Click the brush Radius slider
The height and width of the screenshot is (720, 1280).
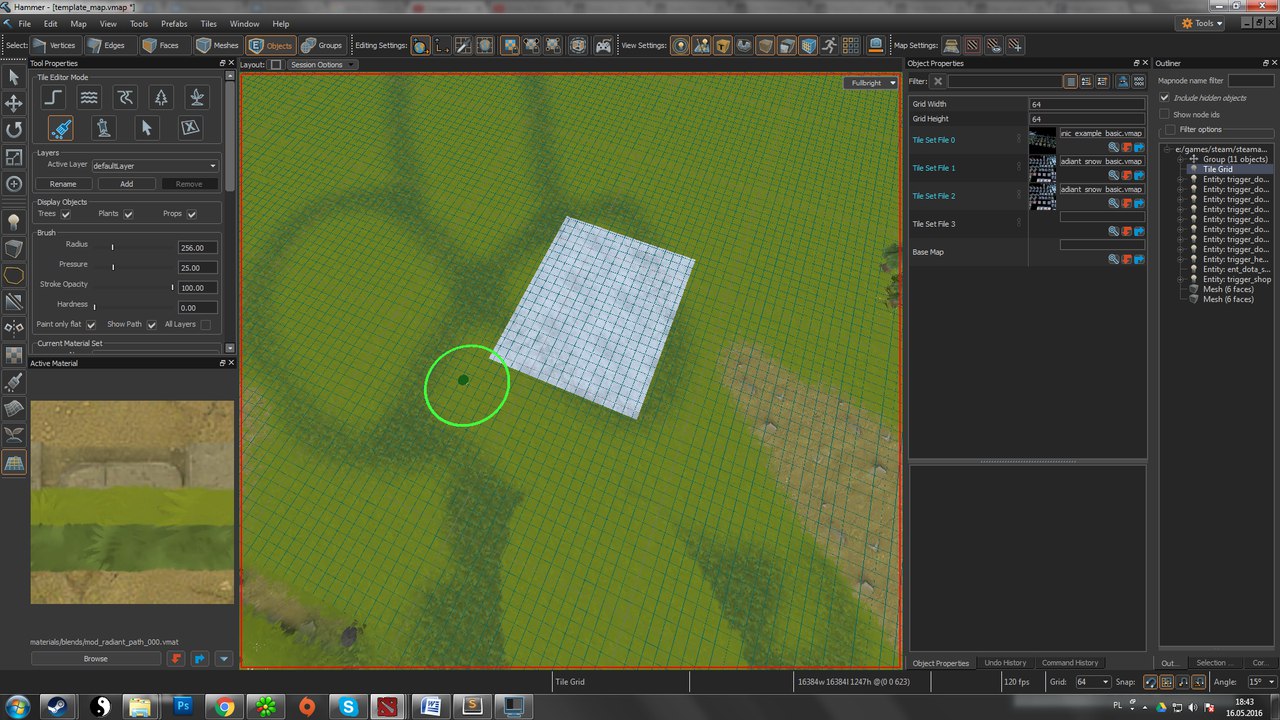(x=112, y=246)
